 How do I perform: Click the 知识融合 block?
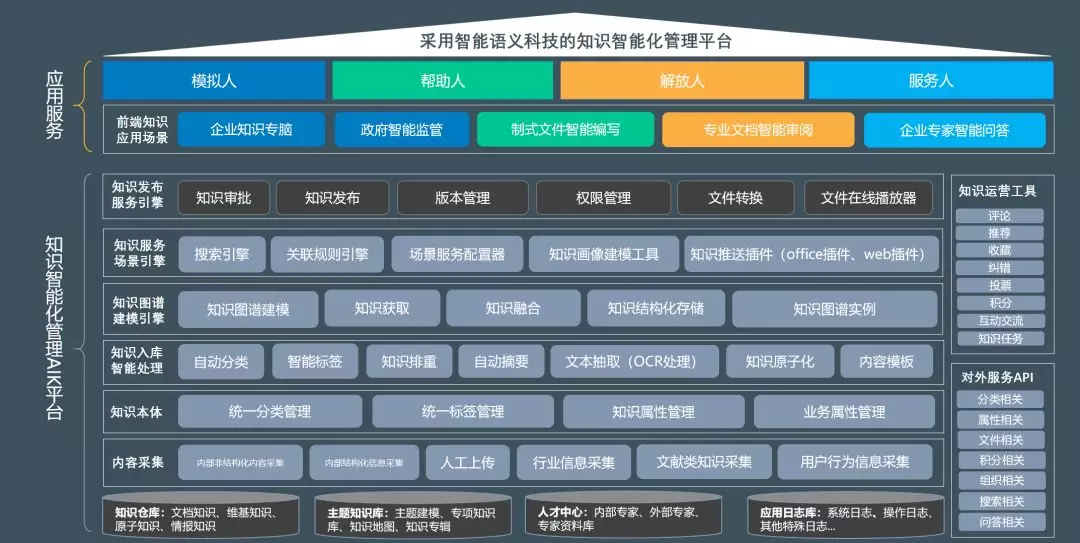pos(513,308)
